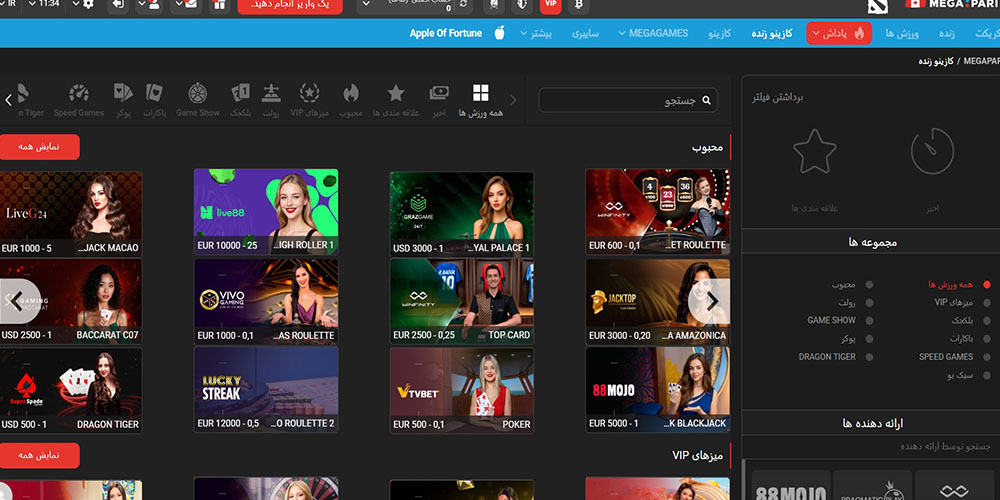
Task: Expand the 'بیشتر' more dropdown
Action: 536,33
